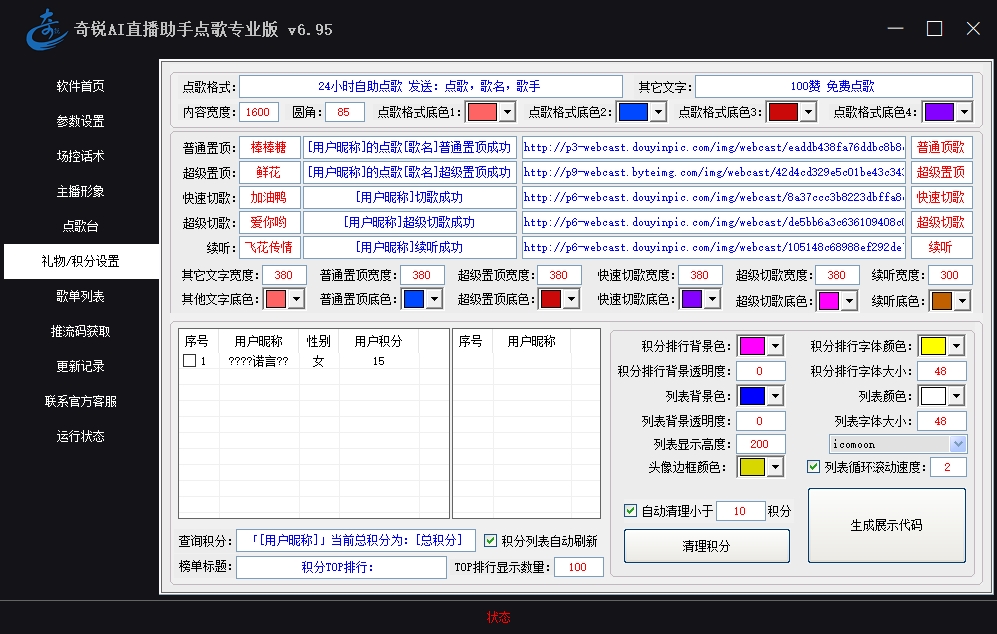Tick the checkbox in user list row 1
Image resolution: width=997 pixels, height=634 pixels.
189,361
